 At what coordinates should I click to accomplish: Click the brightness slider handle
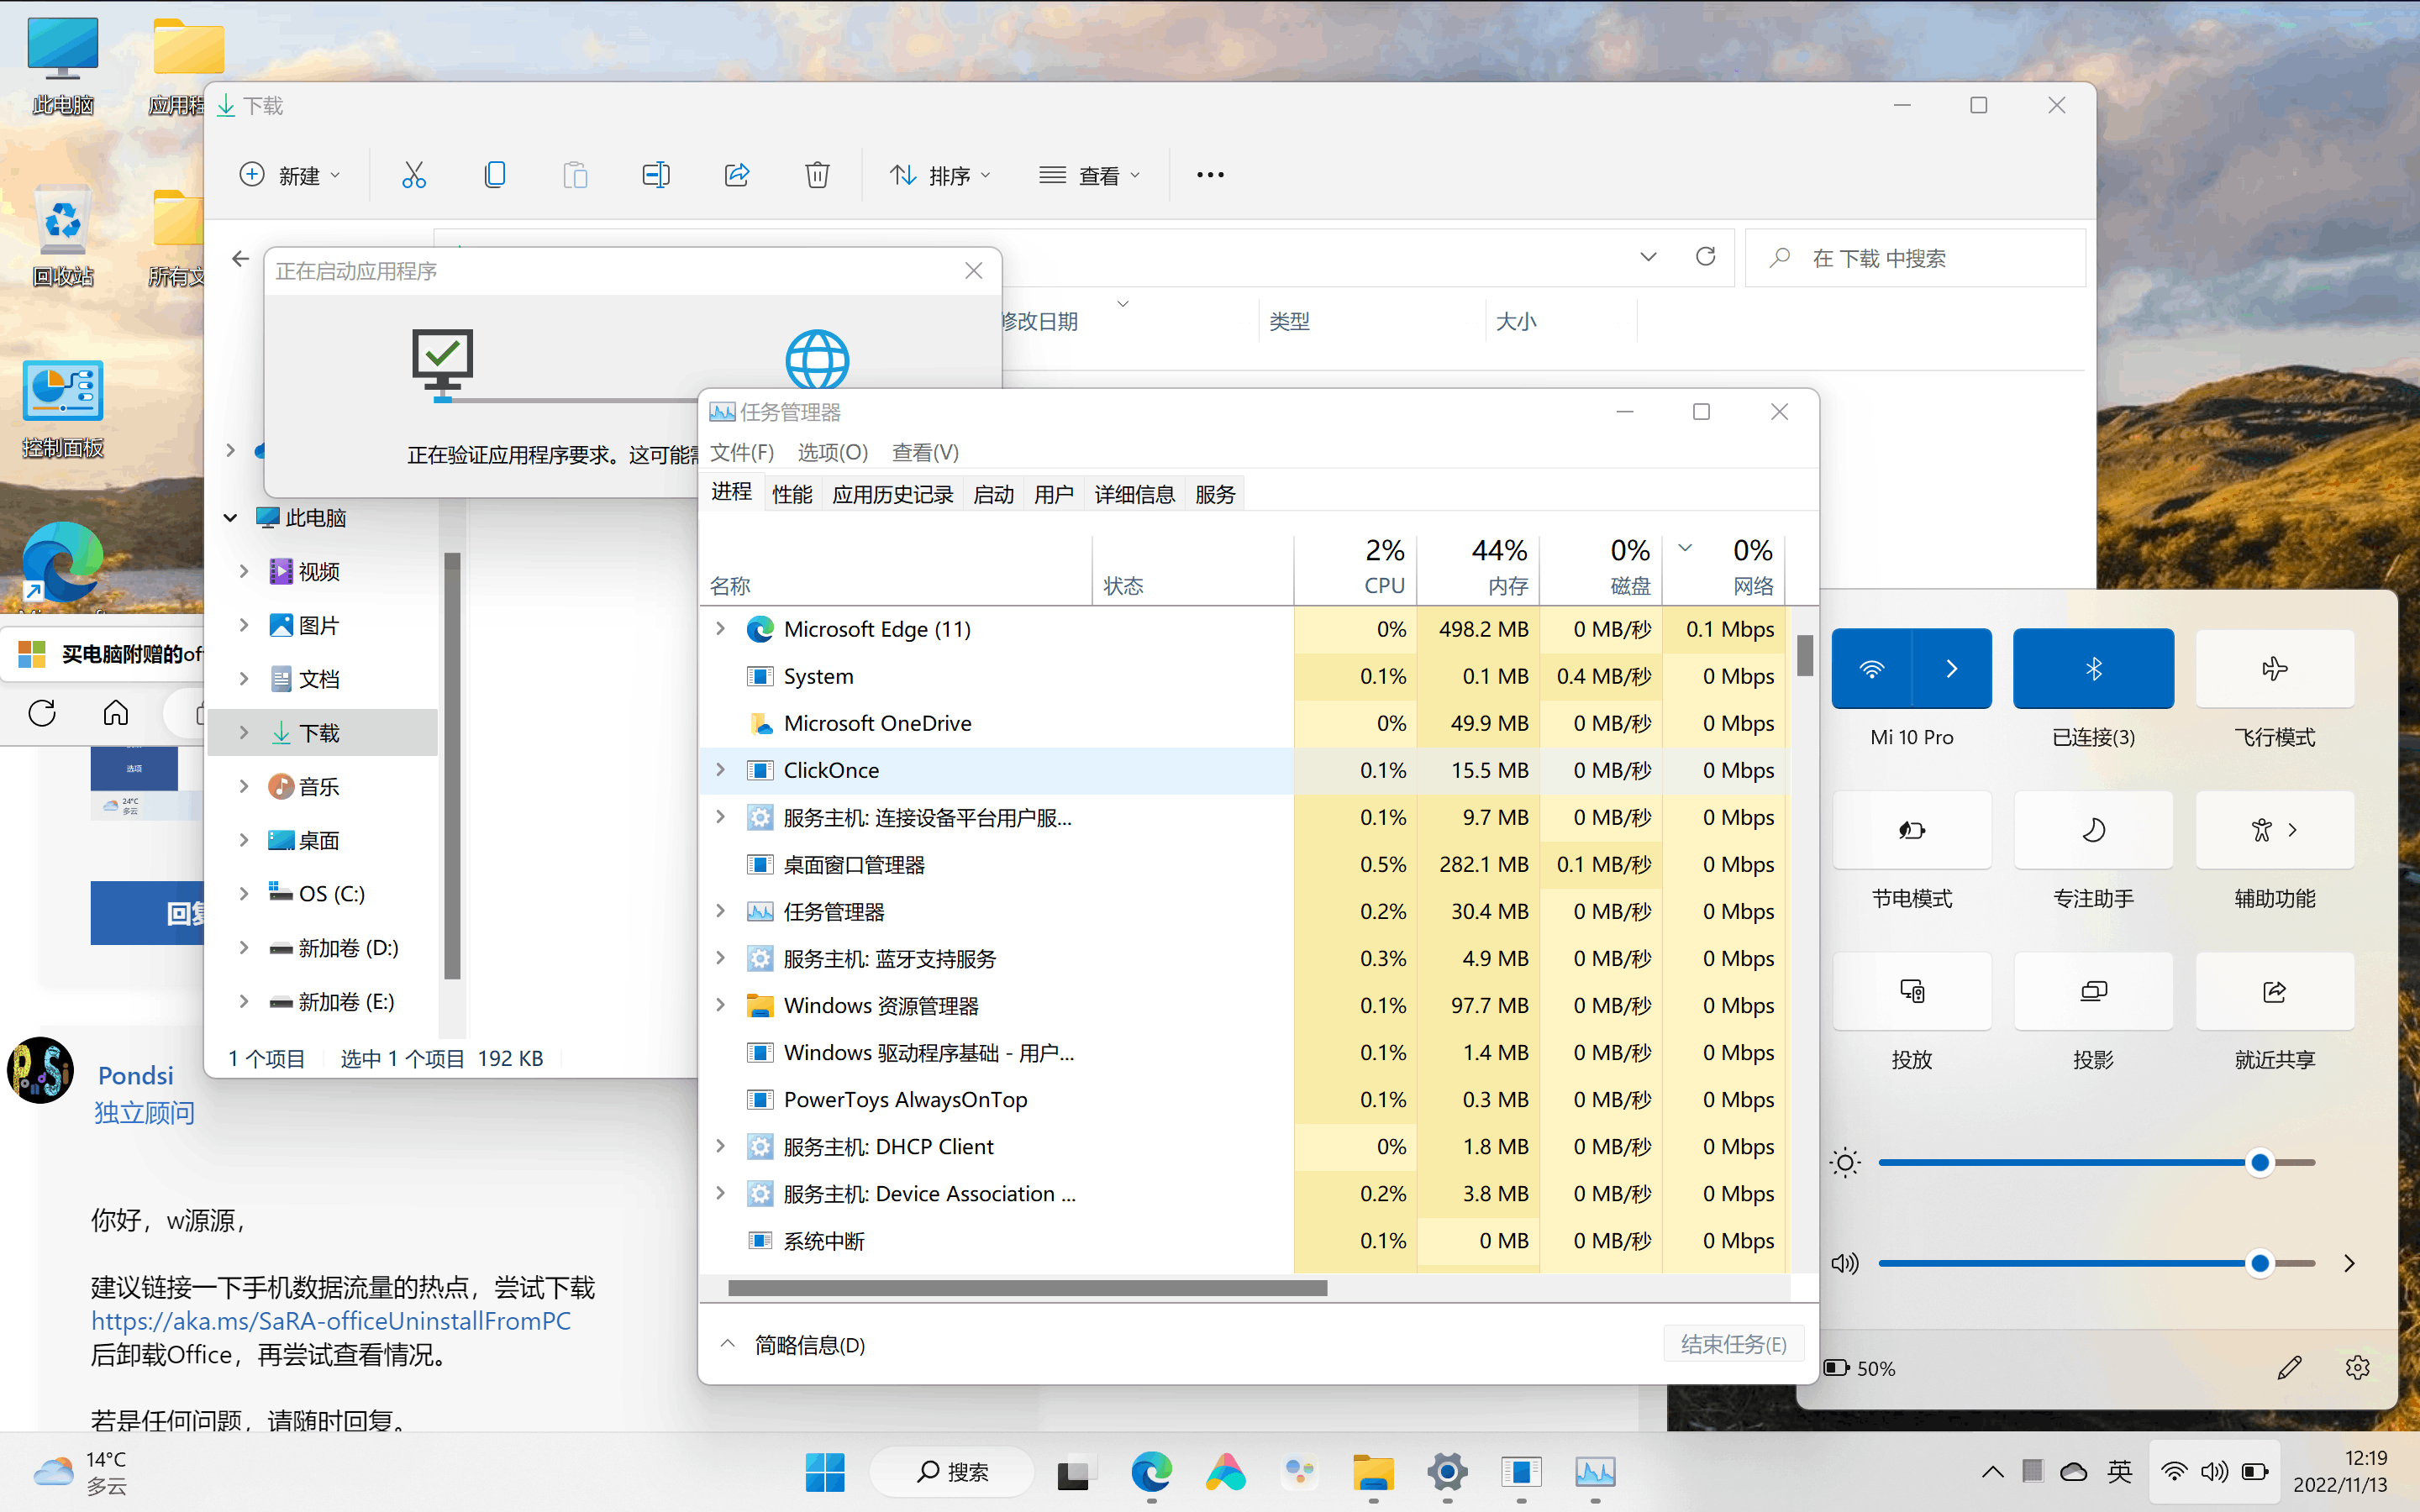(x=2259, y=1162)
